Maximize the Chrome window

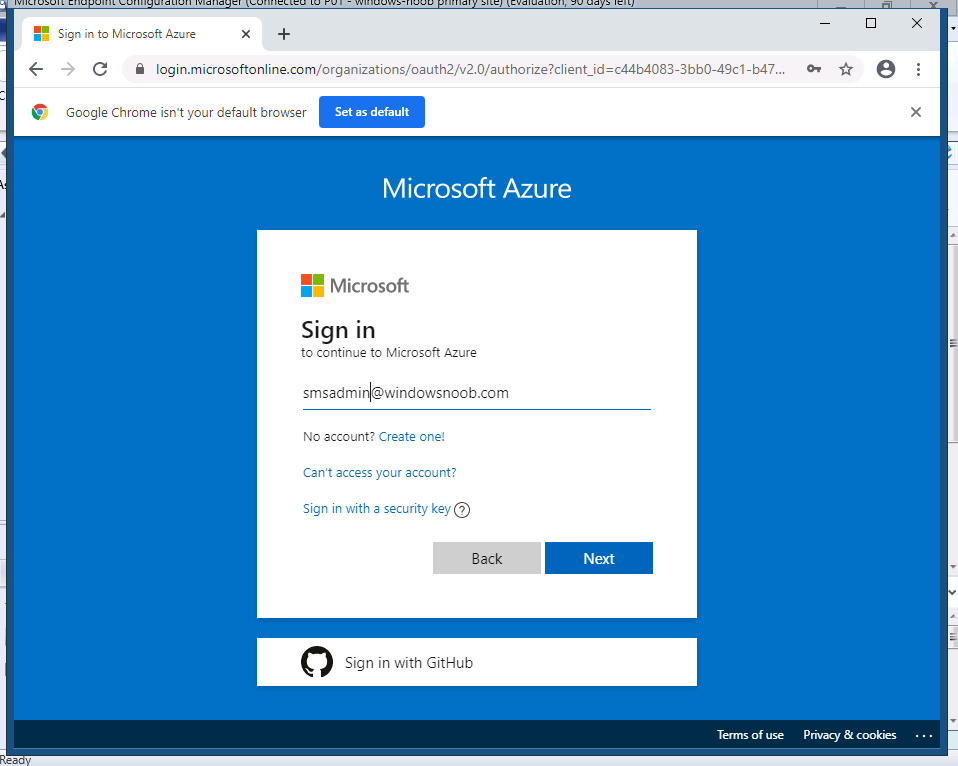871,23
